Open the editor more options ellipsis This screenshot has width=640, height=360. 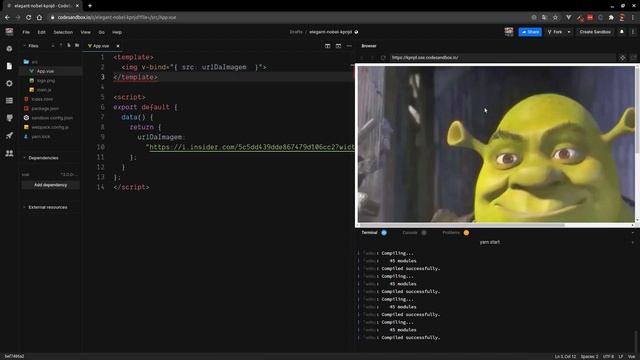(x=349, y=46)
